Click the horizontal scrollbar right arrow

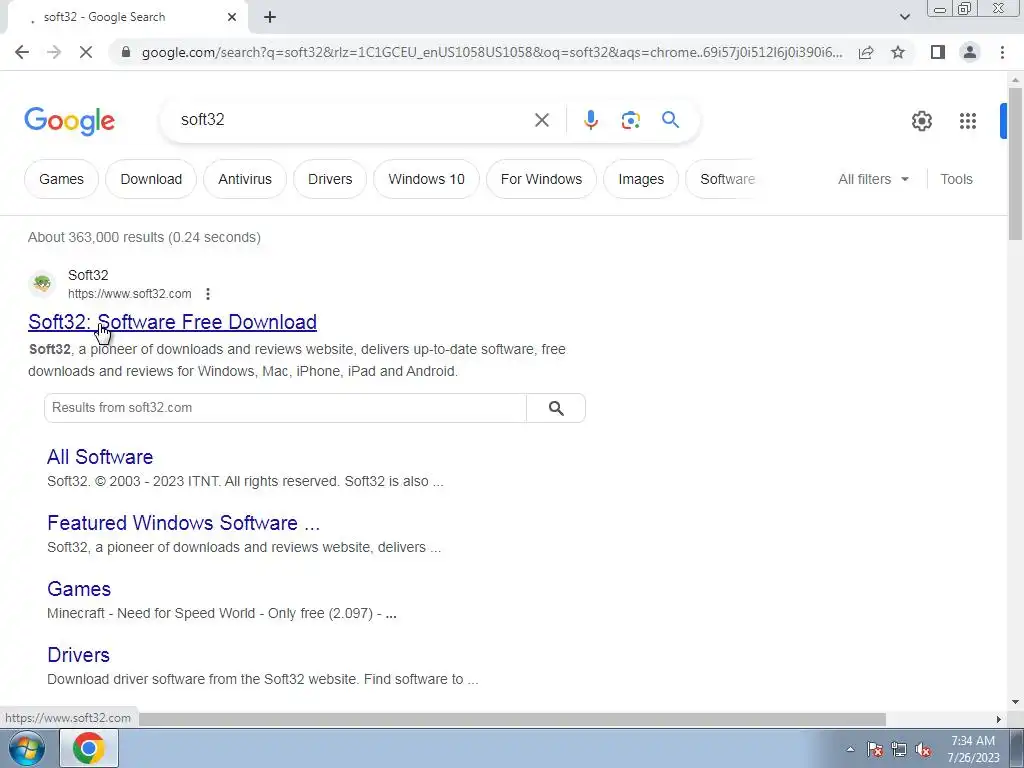(999, 719)
